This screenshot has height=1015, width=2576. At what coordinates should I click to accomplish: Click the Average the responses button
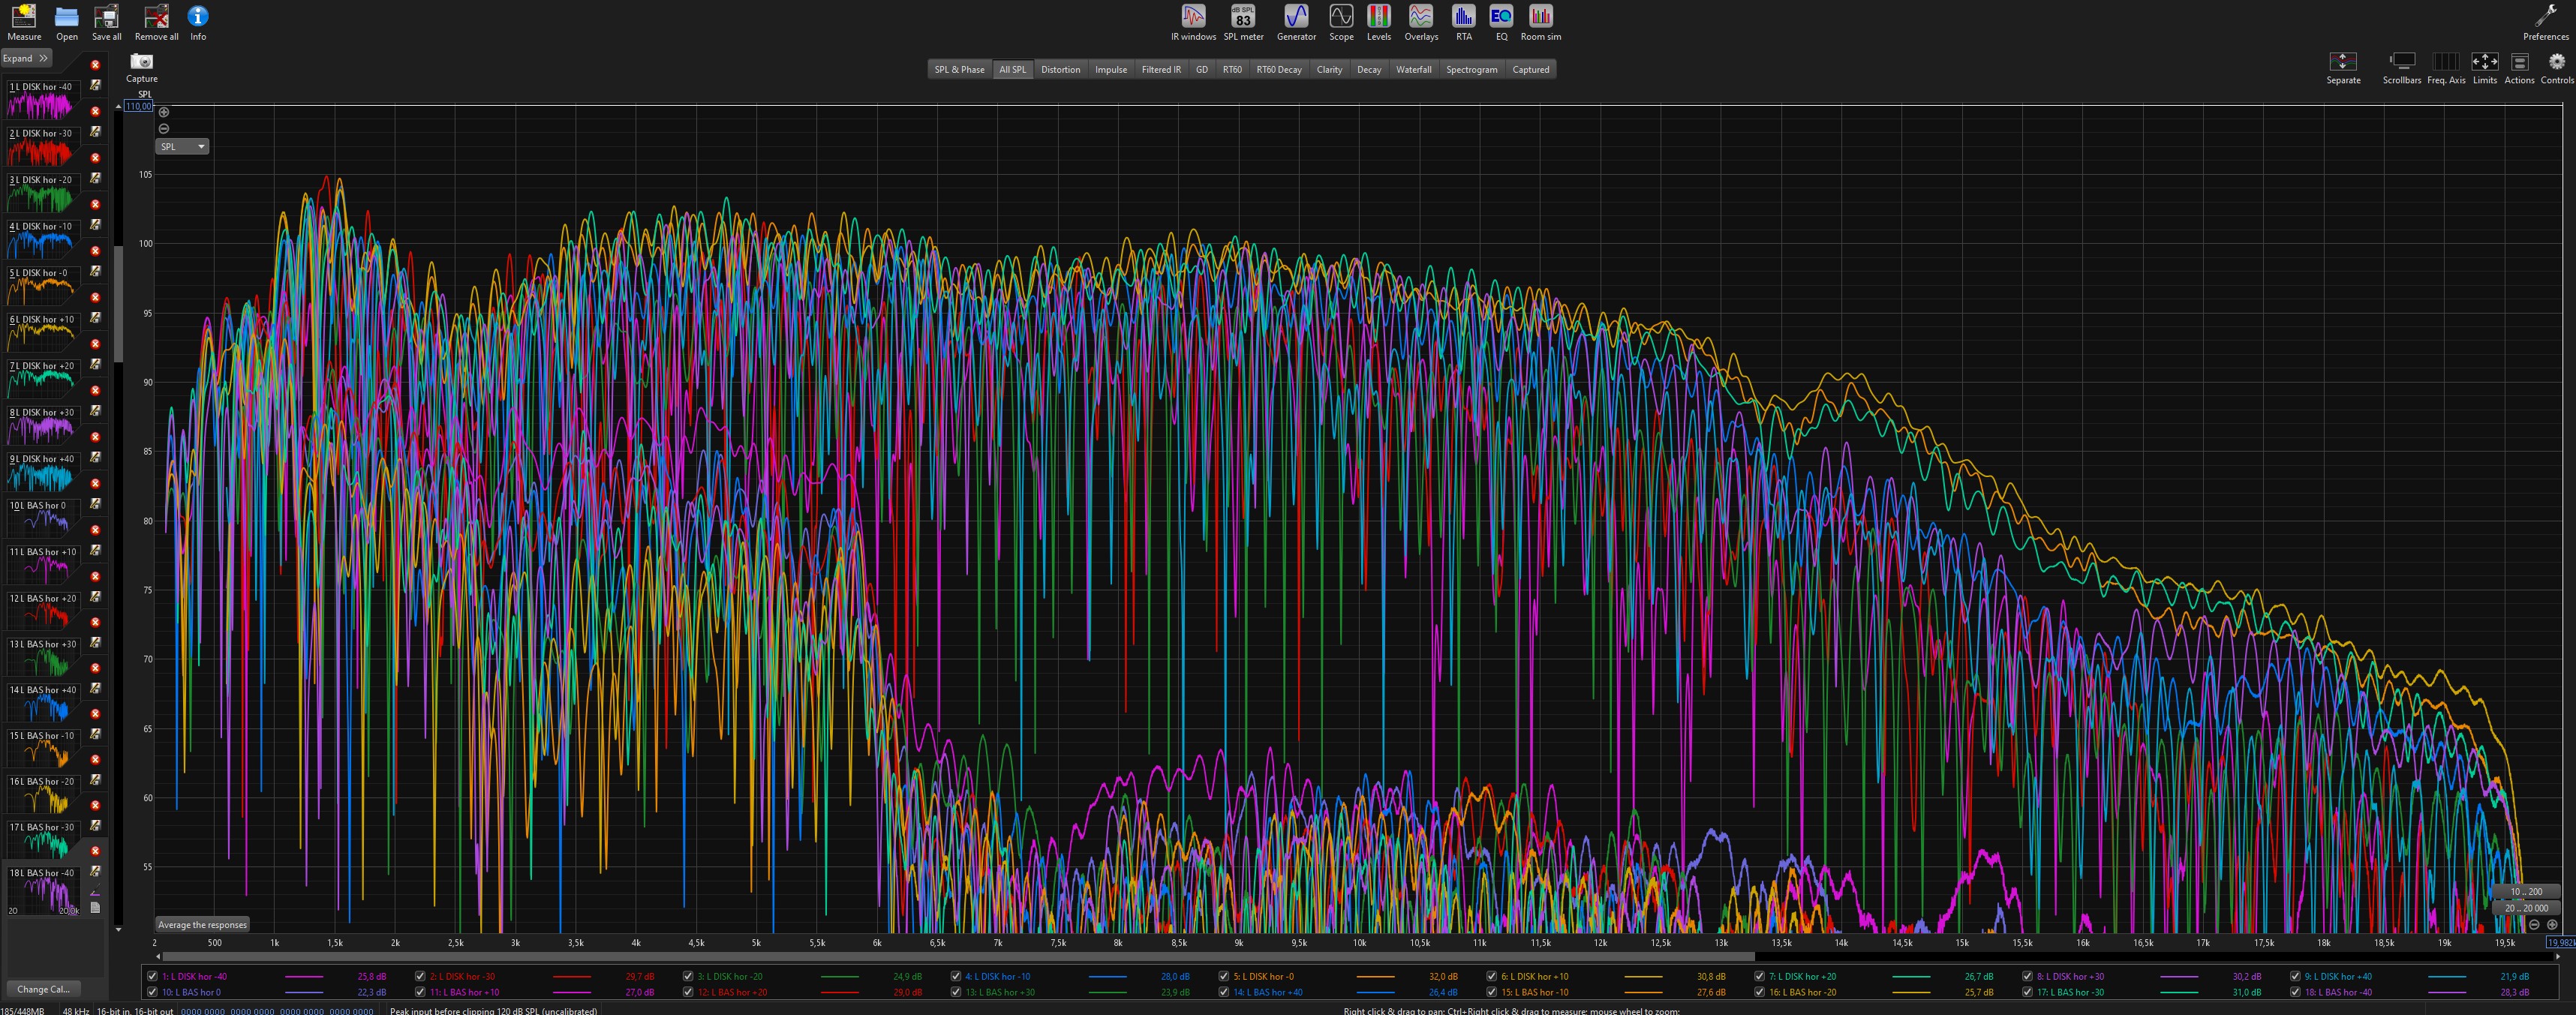(x=202, y=924)
